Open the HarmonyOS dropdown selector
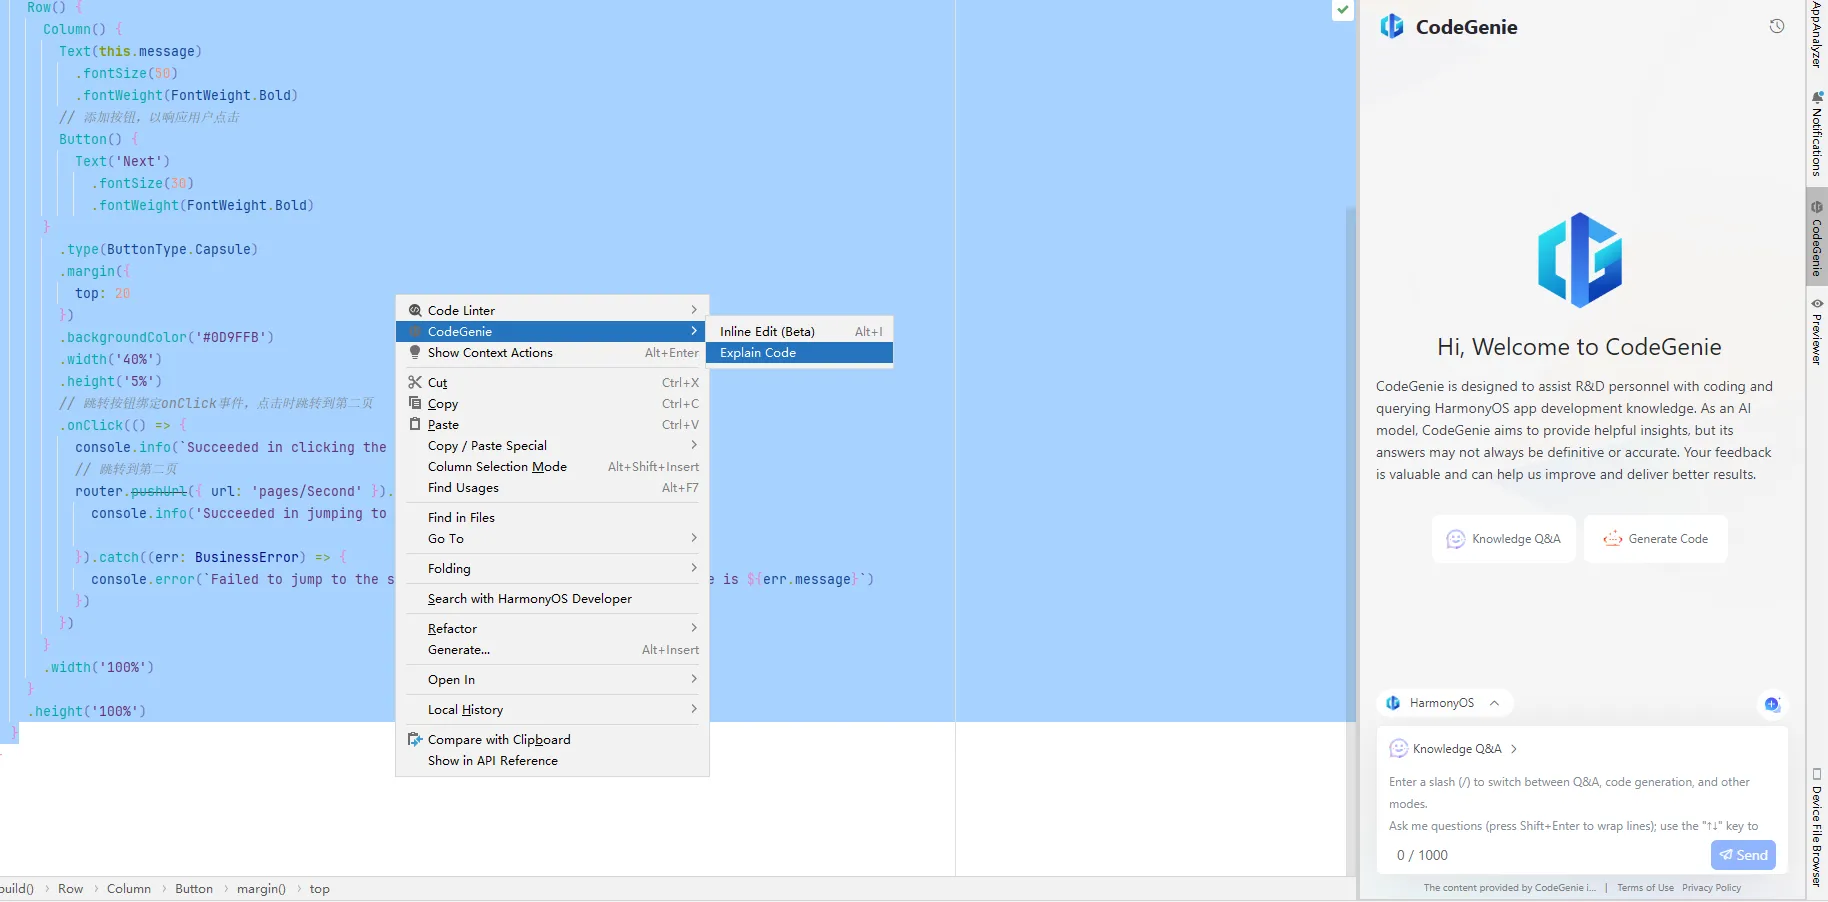Viewport: 1828px width, 902px height. [1444, 703]
